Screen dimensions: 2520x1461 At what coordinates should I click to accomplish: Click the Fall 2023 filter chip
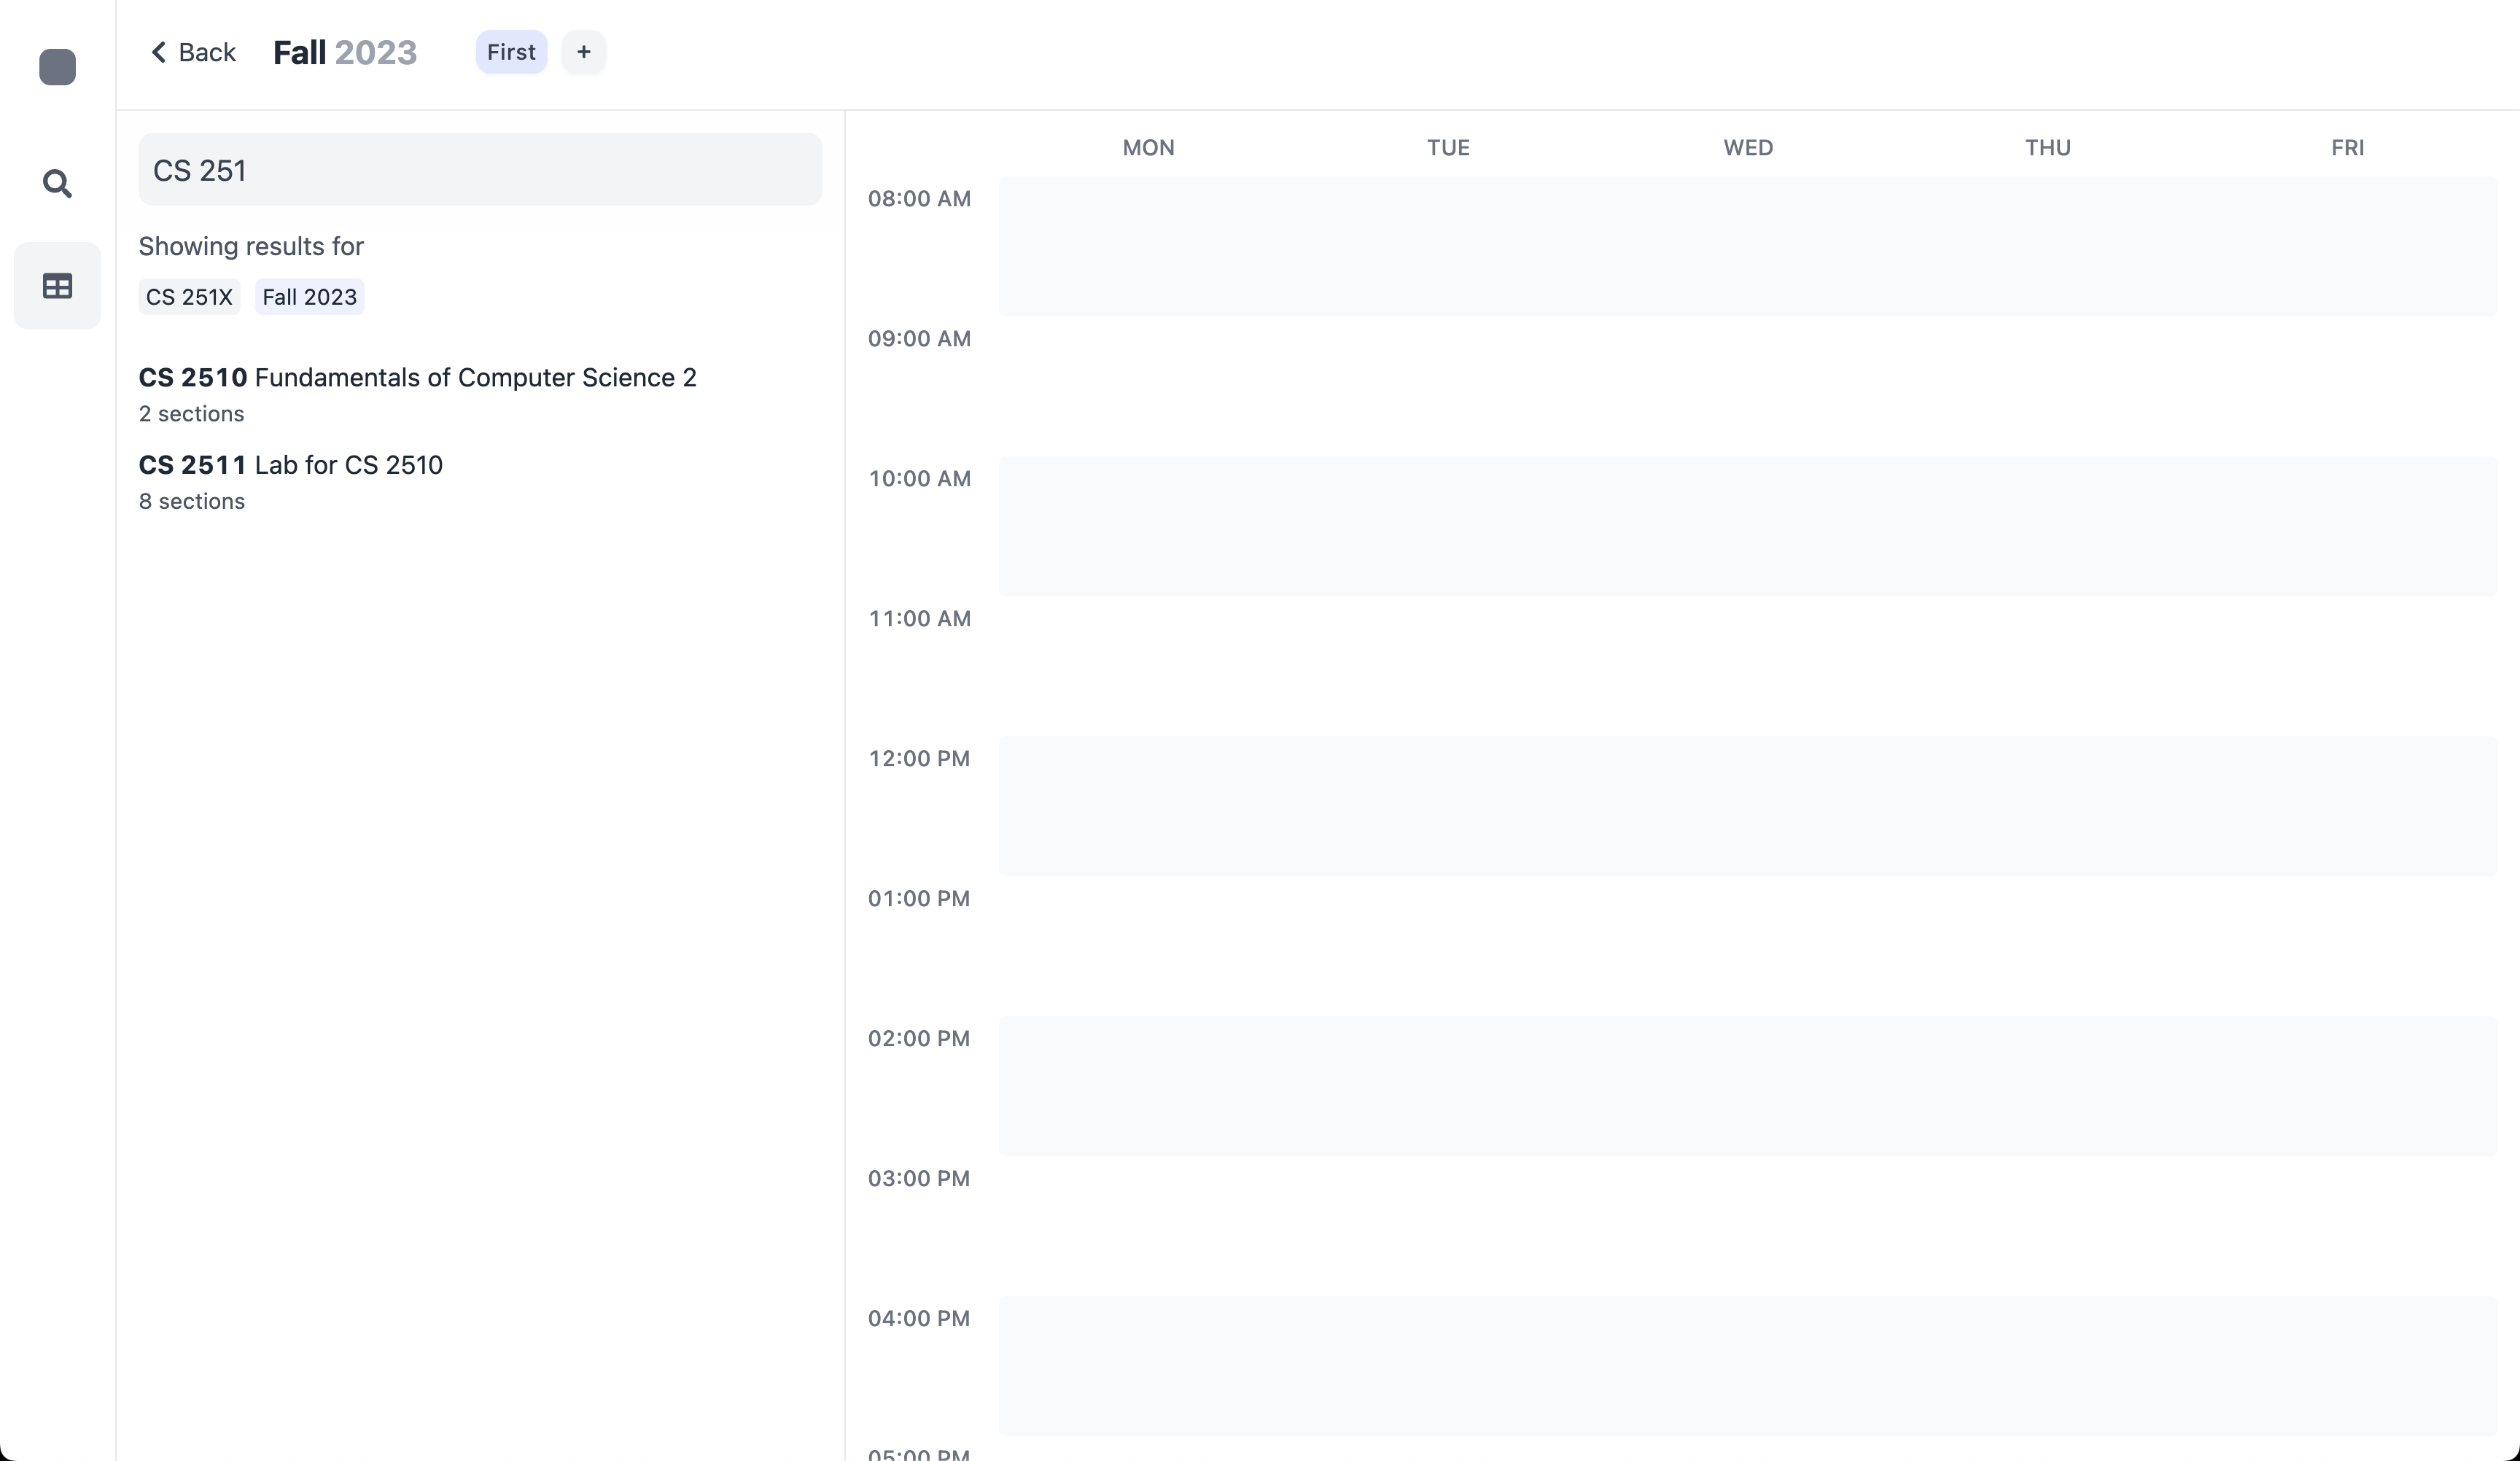click(x=309, y=297)
